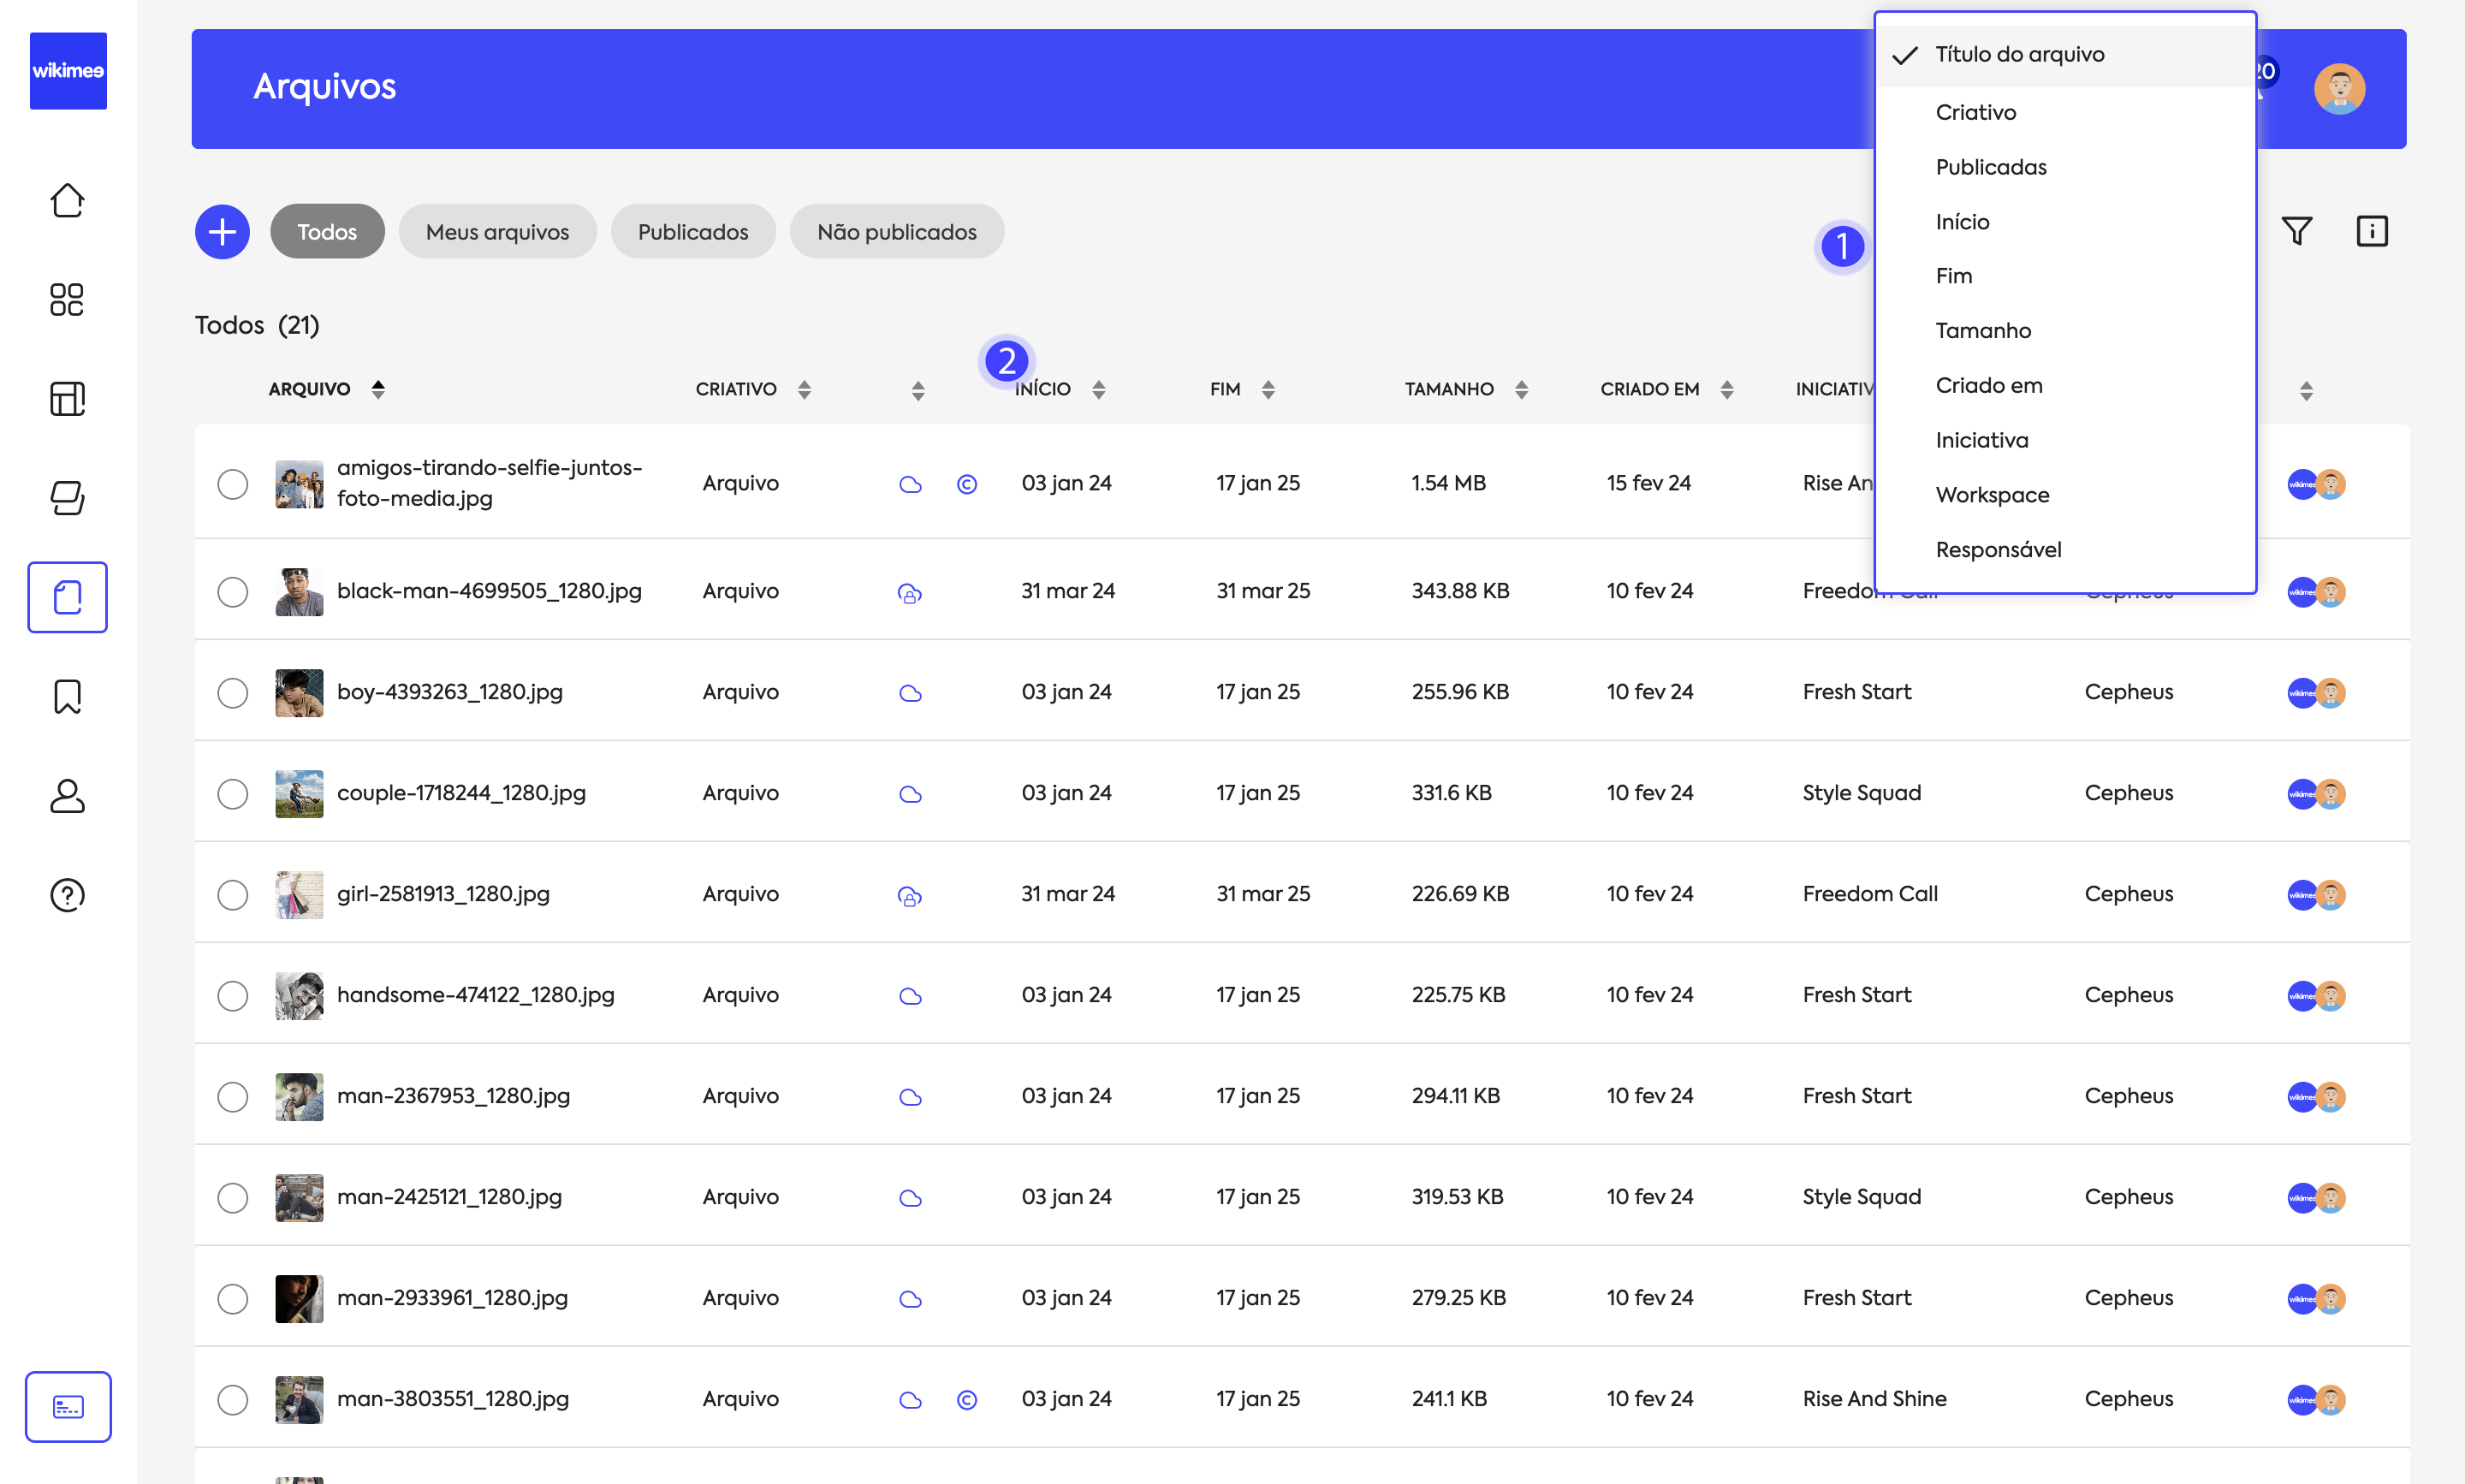Open the home icon in sidebar

click(x=67, y=200)
